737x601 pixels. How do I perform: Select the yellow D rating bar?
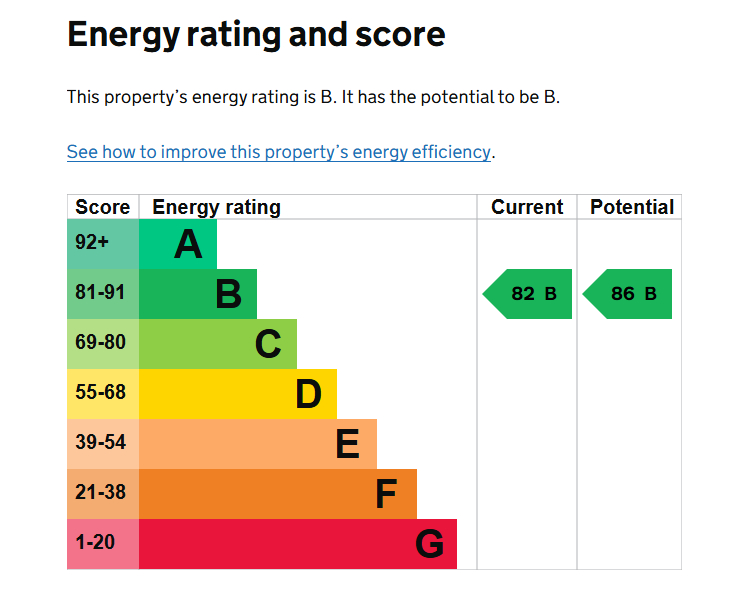[238, 394]
